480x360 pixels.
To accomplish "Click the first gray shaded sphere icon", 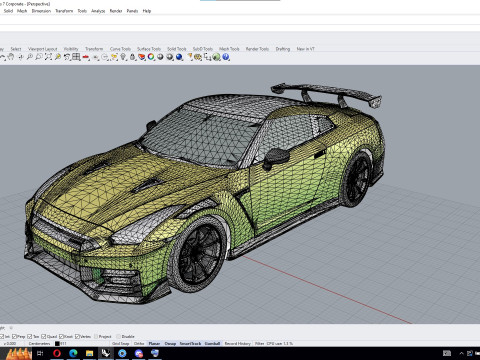I will (x=160, y=57).
